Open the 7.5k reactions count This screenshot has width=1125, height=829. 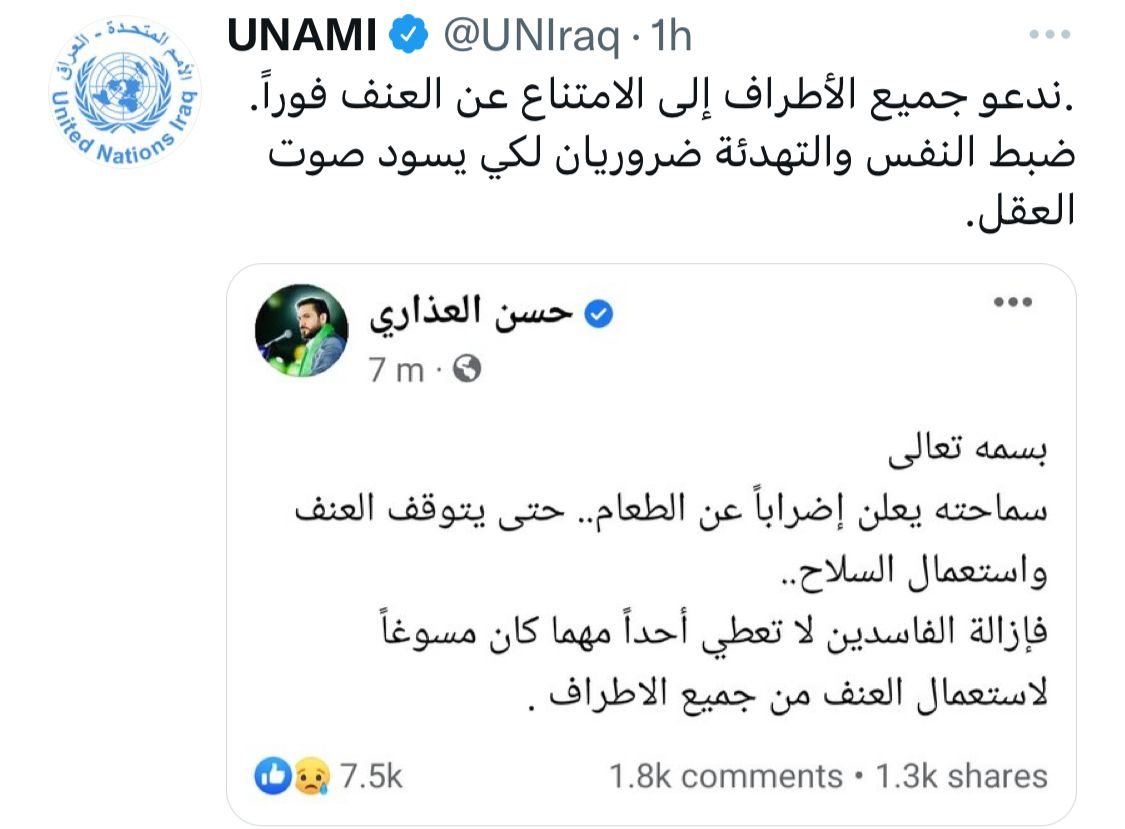coord(371,776)
